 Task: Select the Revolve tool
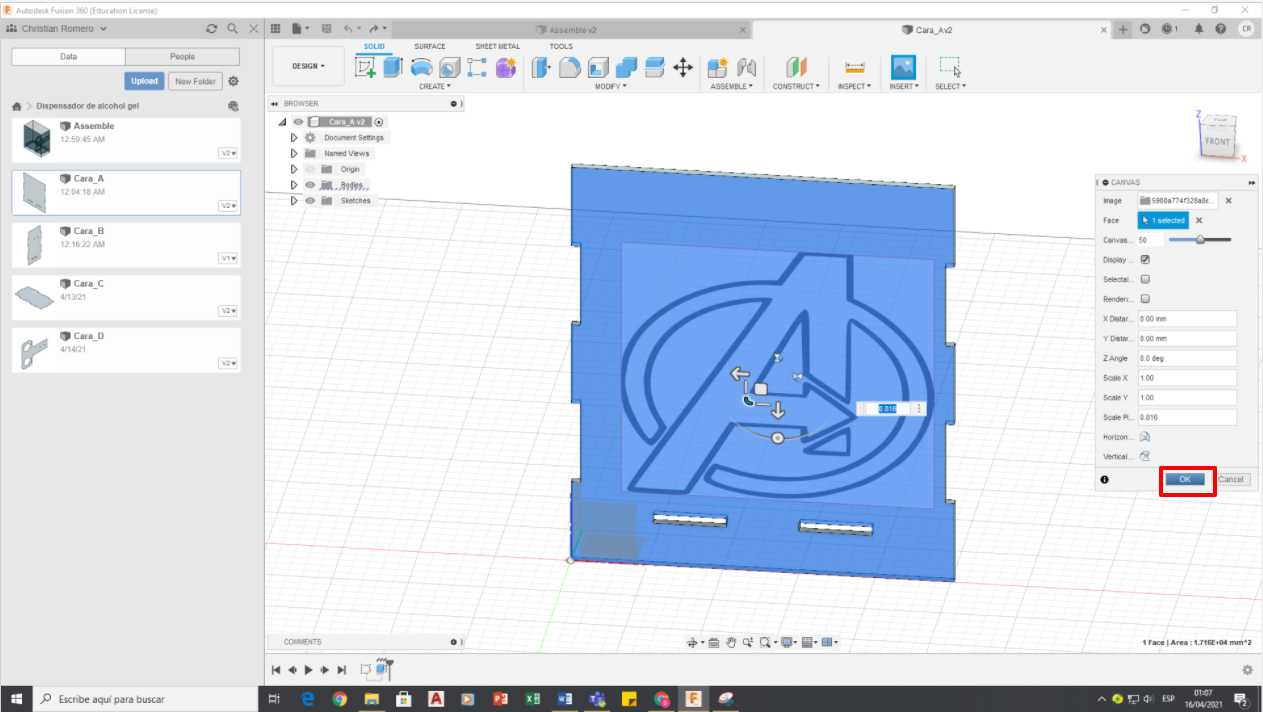[x=421, y=67]
